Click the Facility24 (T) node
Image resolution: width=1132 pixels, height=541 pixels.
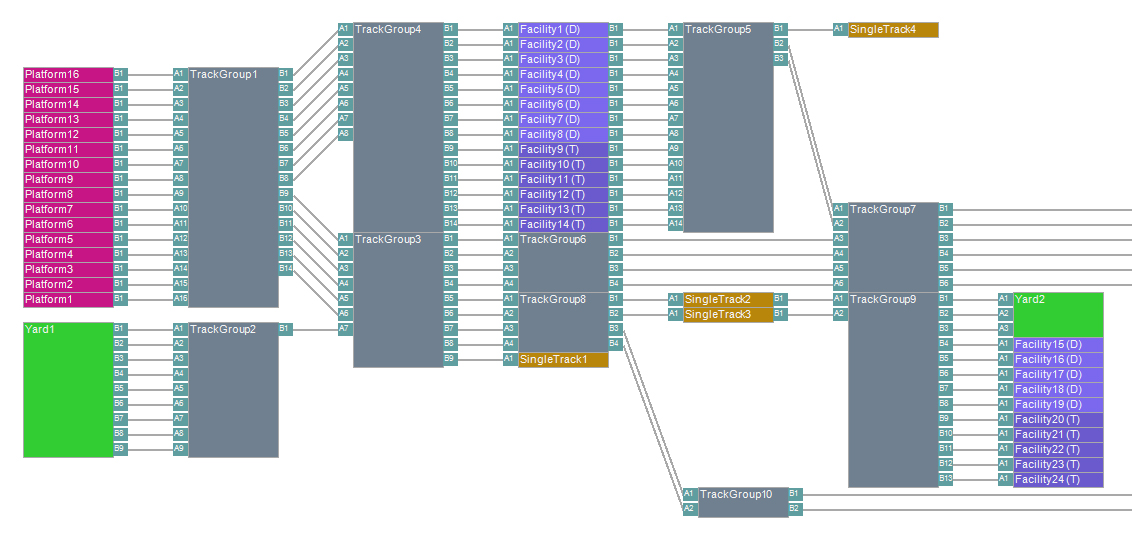point(1058,480)
